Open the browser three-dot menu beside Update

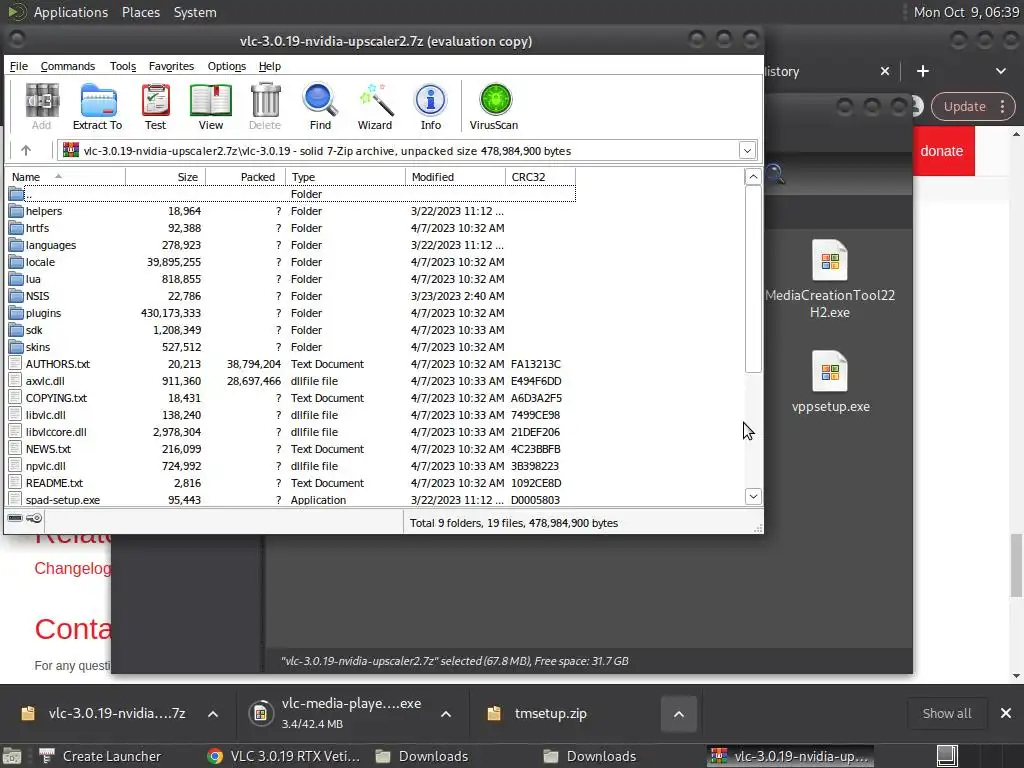pyautogui.click(x=1002, y=106)
